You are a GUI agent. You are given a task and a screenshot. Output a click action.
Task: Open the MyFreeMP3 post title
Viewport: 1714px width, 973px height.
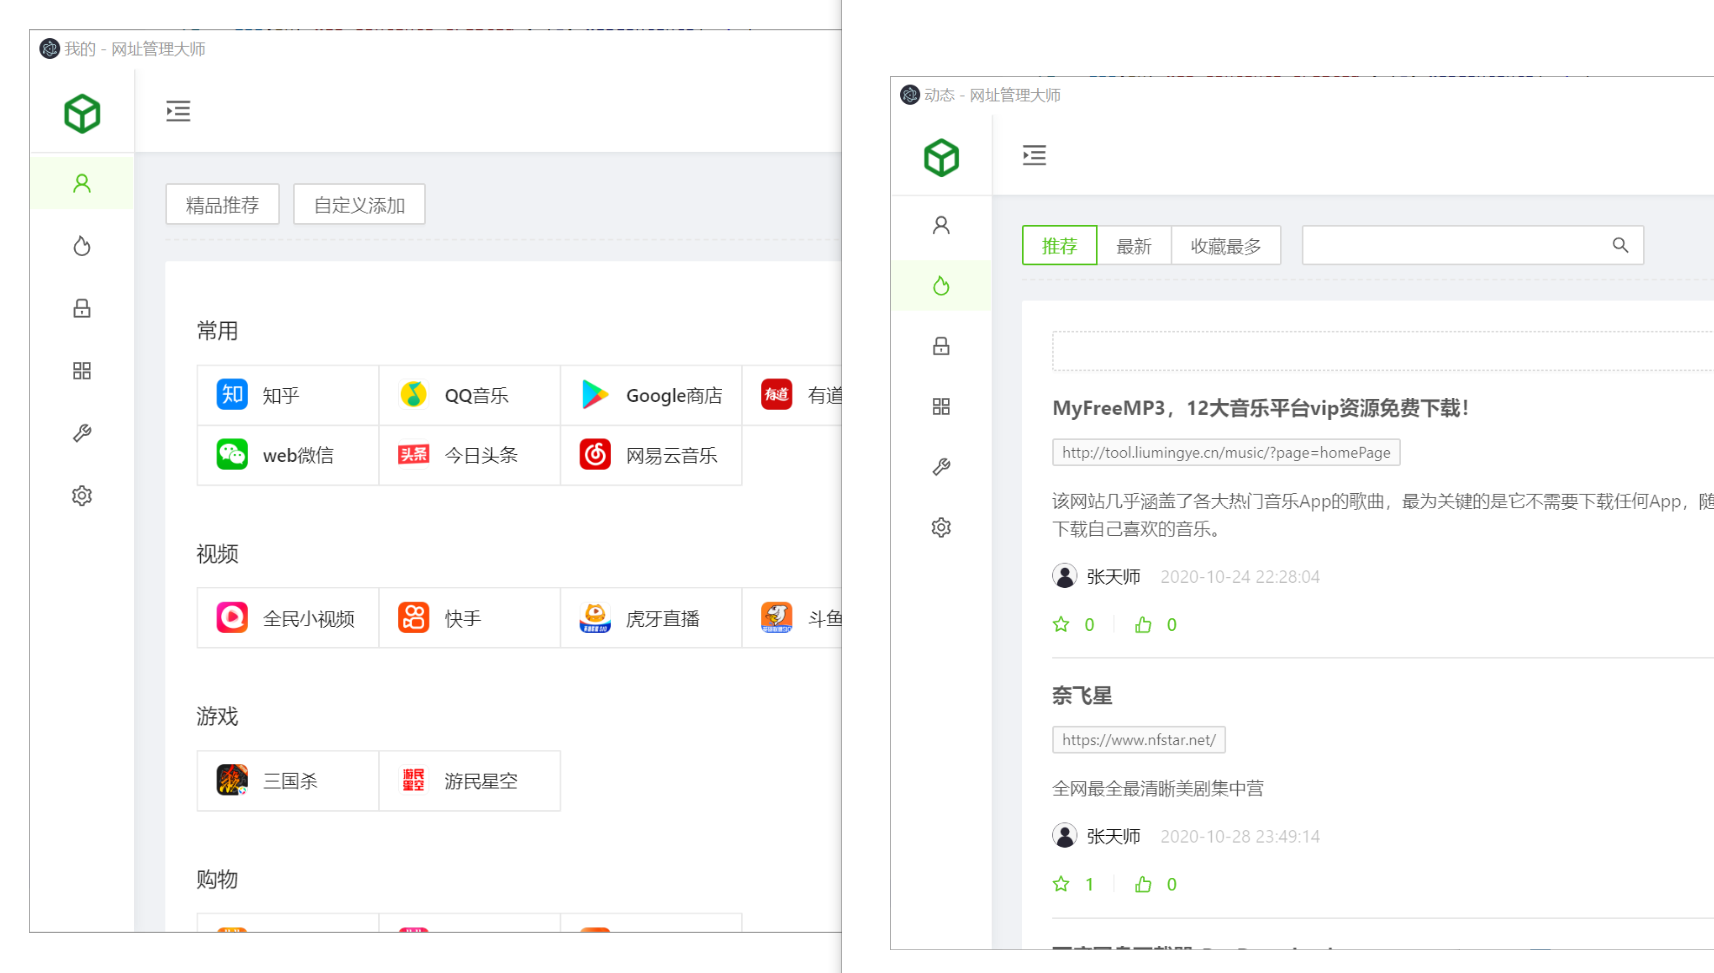click(x=1260, y=408)
